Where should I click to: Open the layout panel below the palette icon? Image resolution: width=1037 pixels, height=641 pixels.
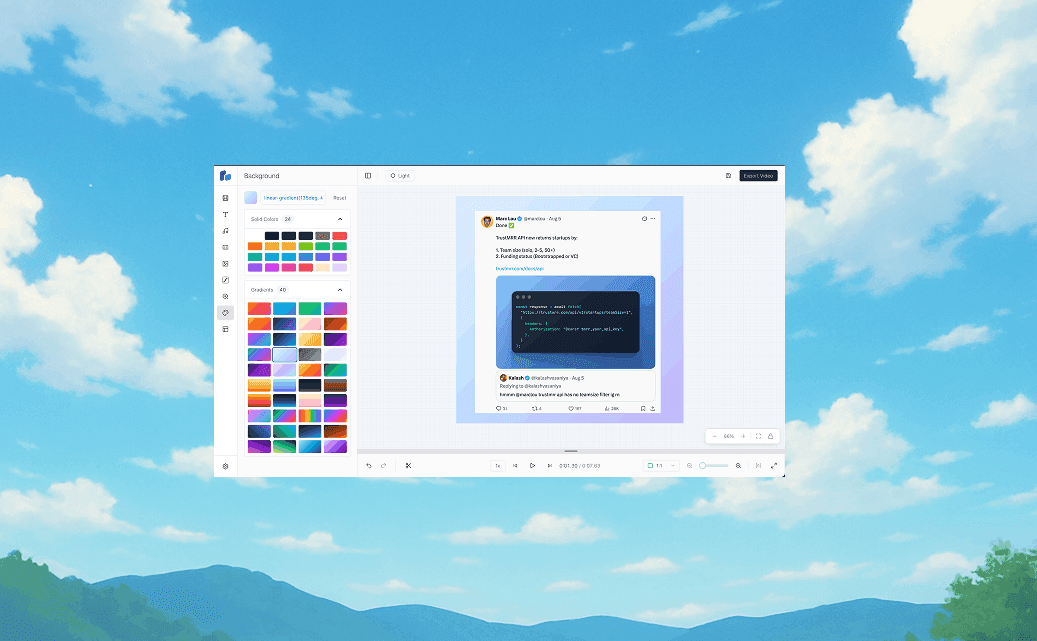(226, 329)
